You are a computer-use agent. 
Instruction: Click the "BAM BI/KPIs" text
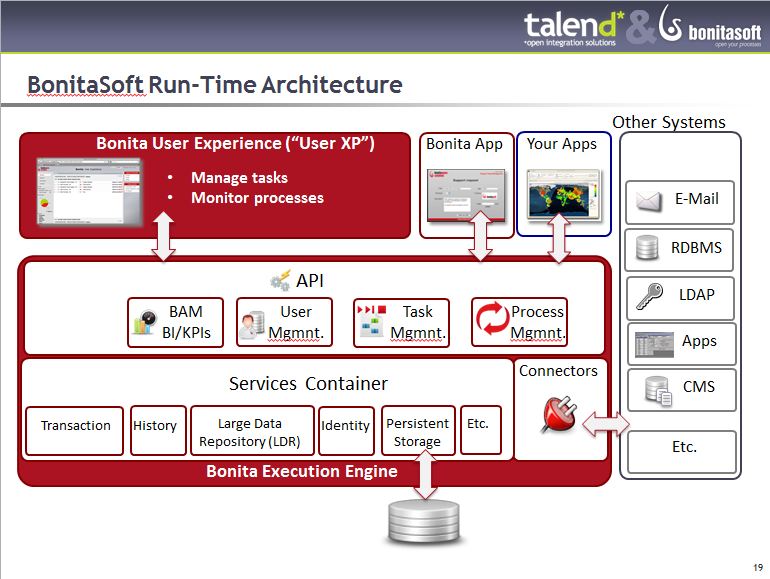point(186,322)
